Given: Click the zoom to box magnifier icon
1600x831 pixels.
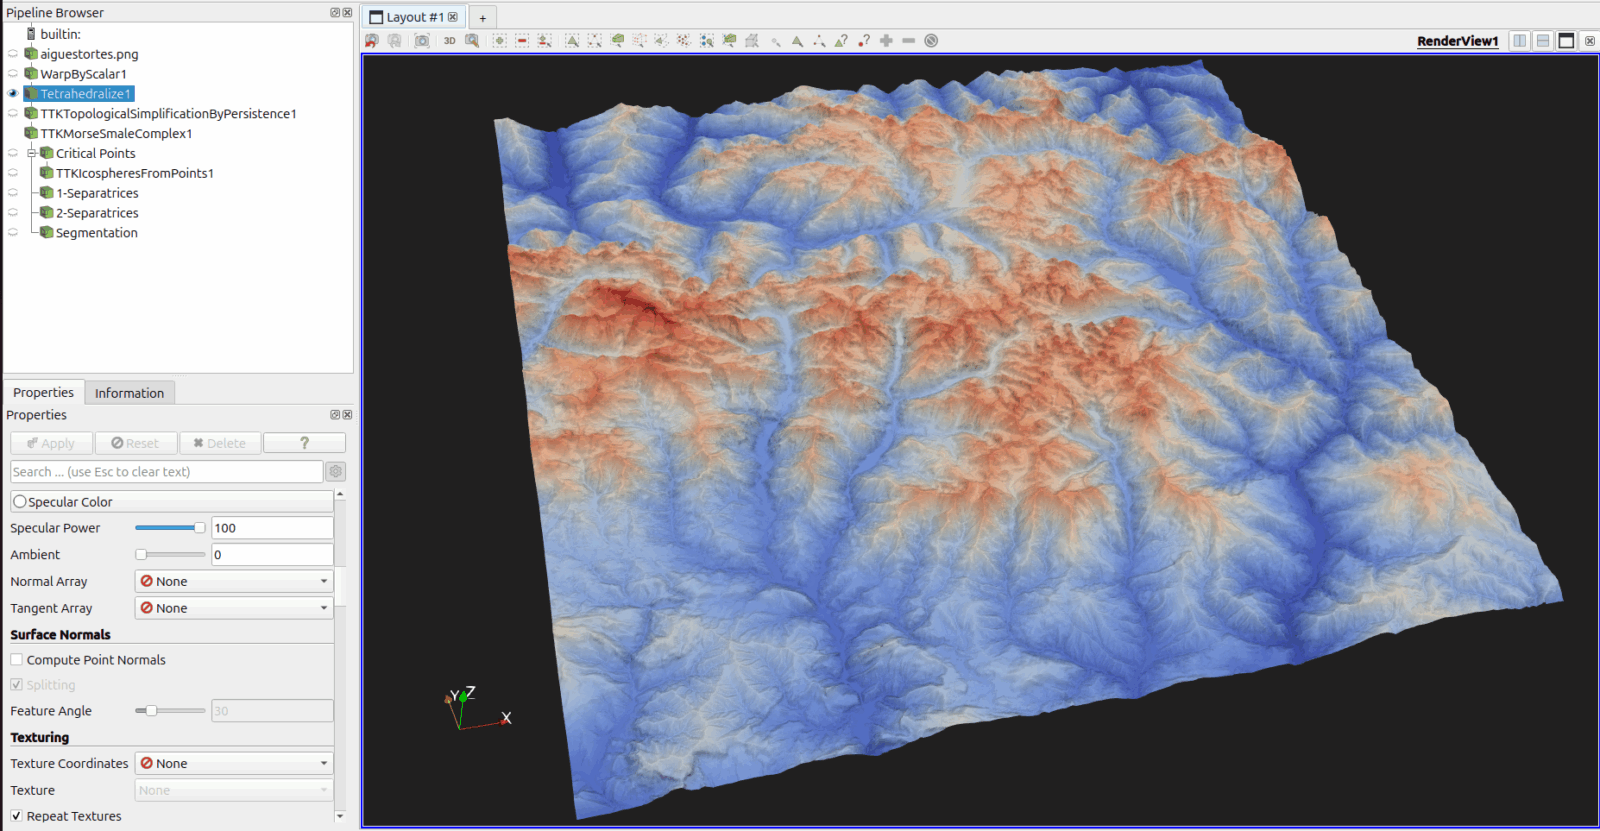Looking at the screenshot, I should (472, 41).
